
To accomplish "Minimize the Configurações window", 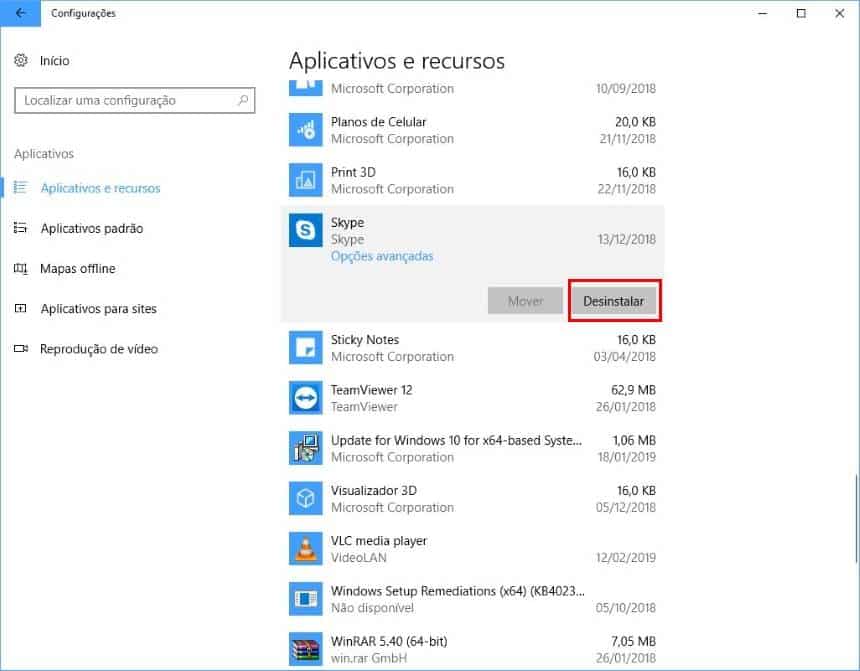I will pyautogui.click(x=762, y=13).
